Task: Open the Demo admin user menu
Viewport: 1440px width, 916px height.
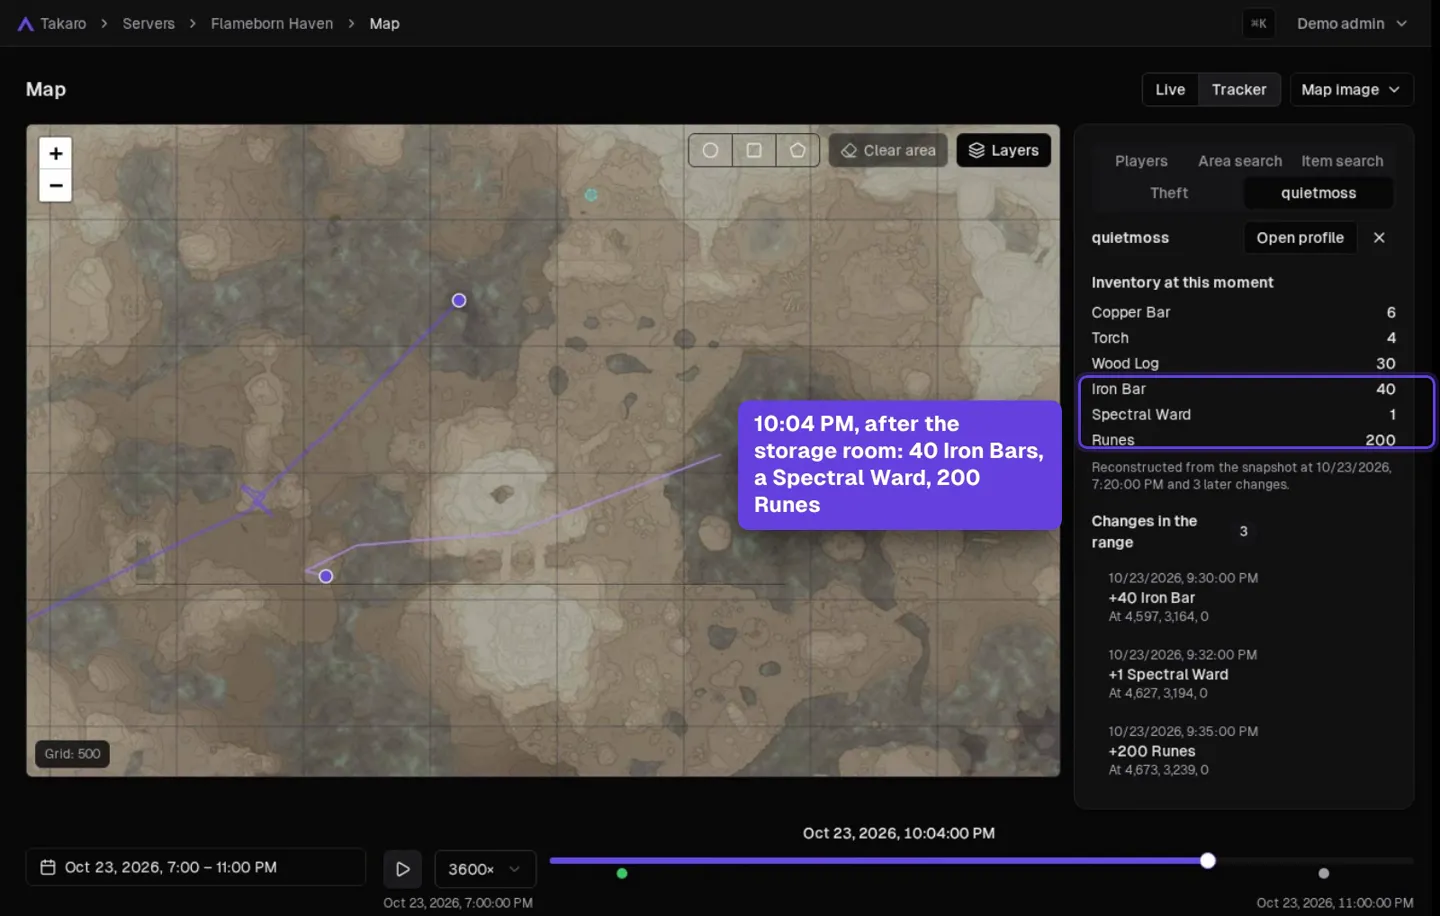Action: tap(1351, 23)
